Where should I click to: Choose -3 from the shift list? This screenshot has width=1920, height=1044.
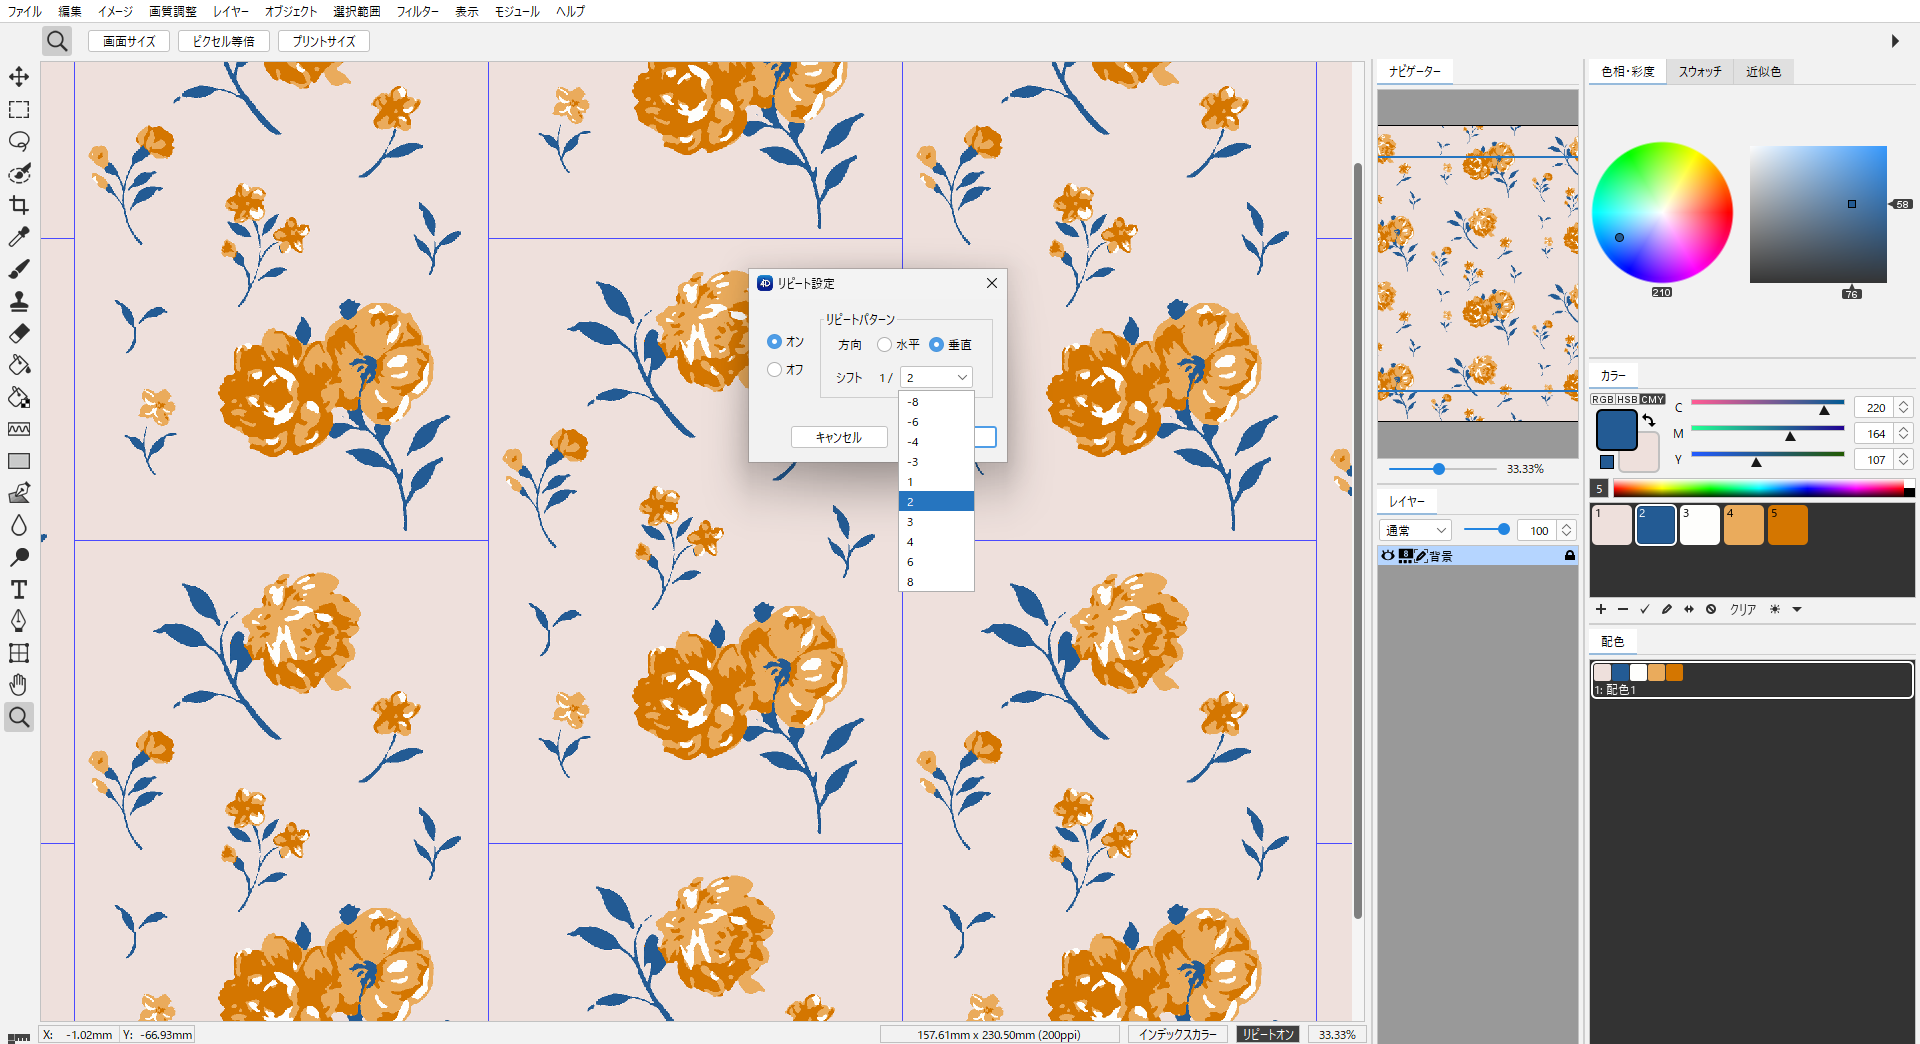937,462
